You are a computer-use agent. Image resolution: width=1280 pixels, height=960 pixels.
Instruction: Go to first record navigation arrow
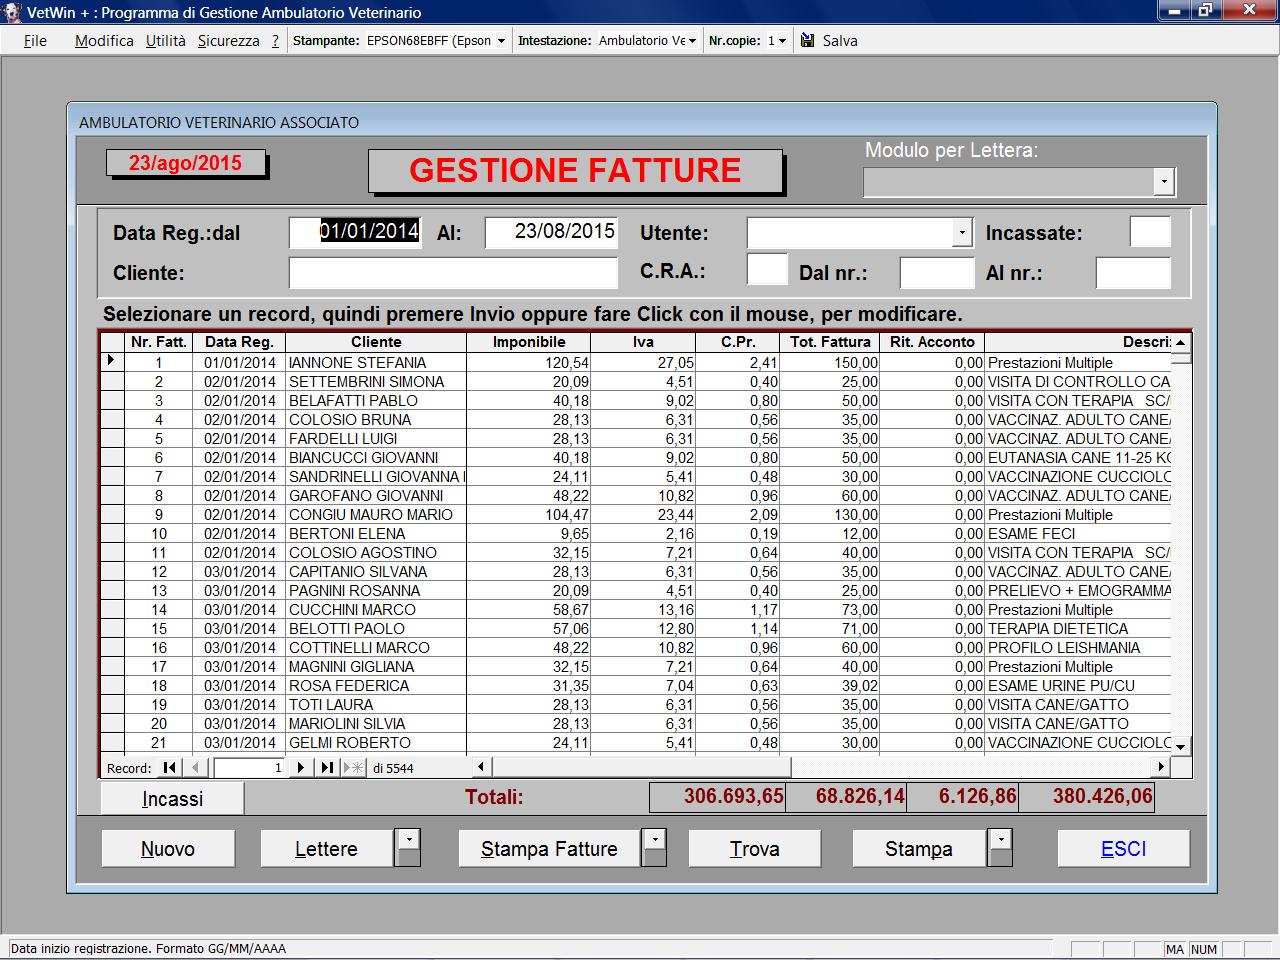tap(170, 768)
